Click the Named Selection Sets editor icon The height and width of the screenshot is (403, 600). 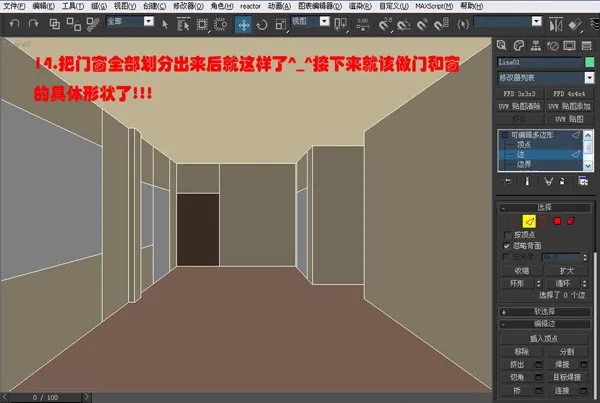[x=463, y=24]
